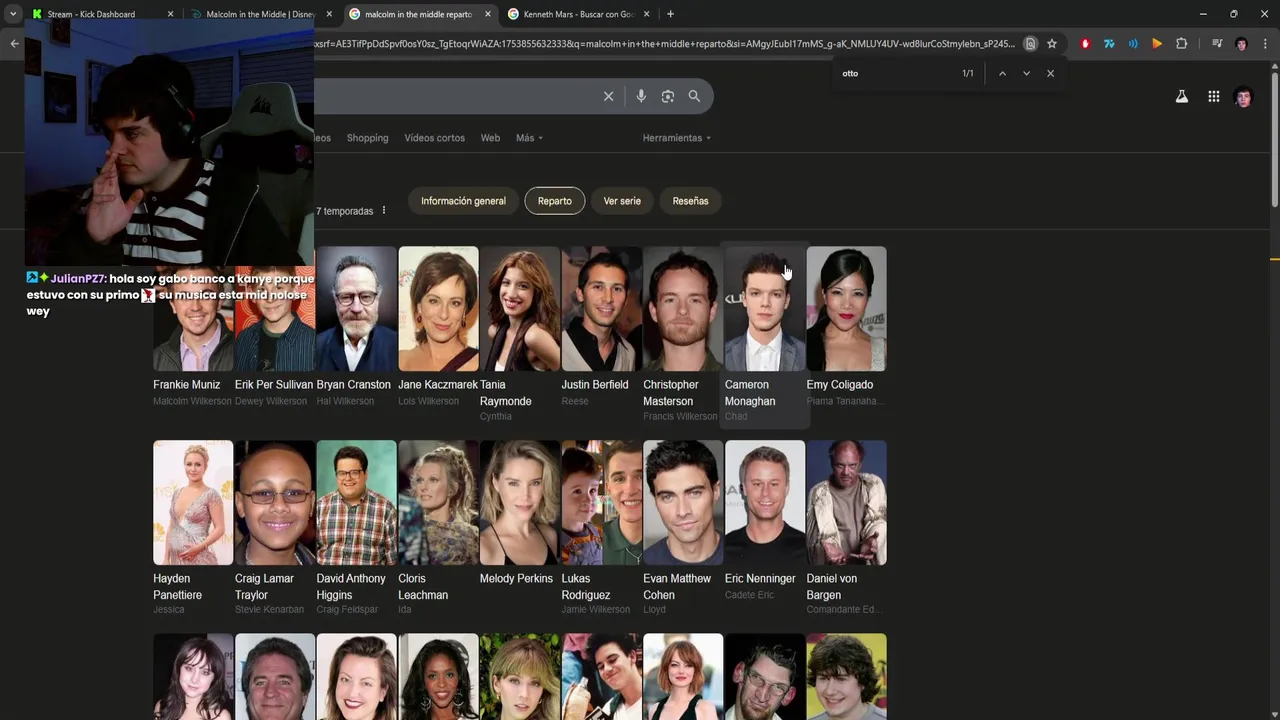Click the Erik Per Sullivan name link

coord(274,385)
